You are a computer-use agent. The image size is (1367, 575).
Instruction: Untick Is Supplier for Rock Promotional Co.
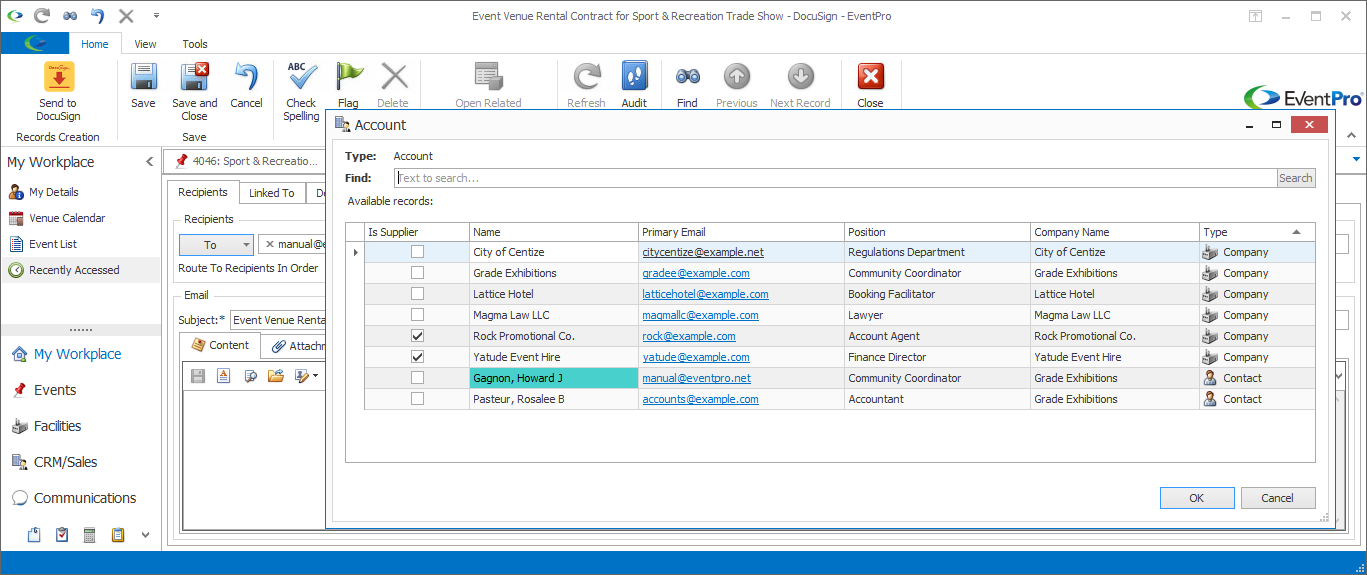(417, 336)
